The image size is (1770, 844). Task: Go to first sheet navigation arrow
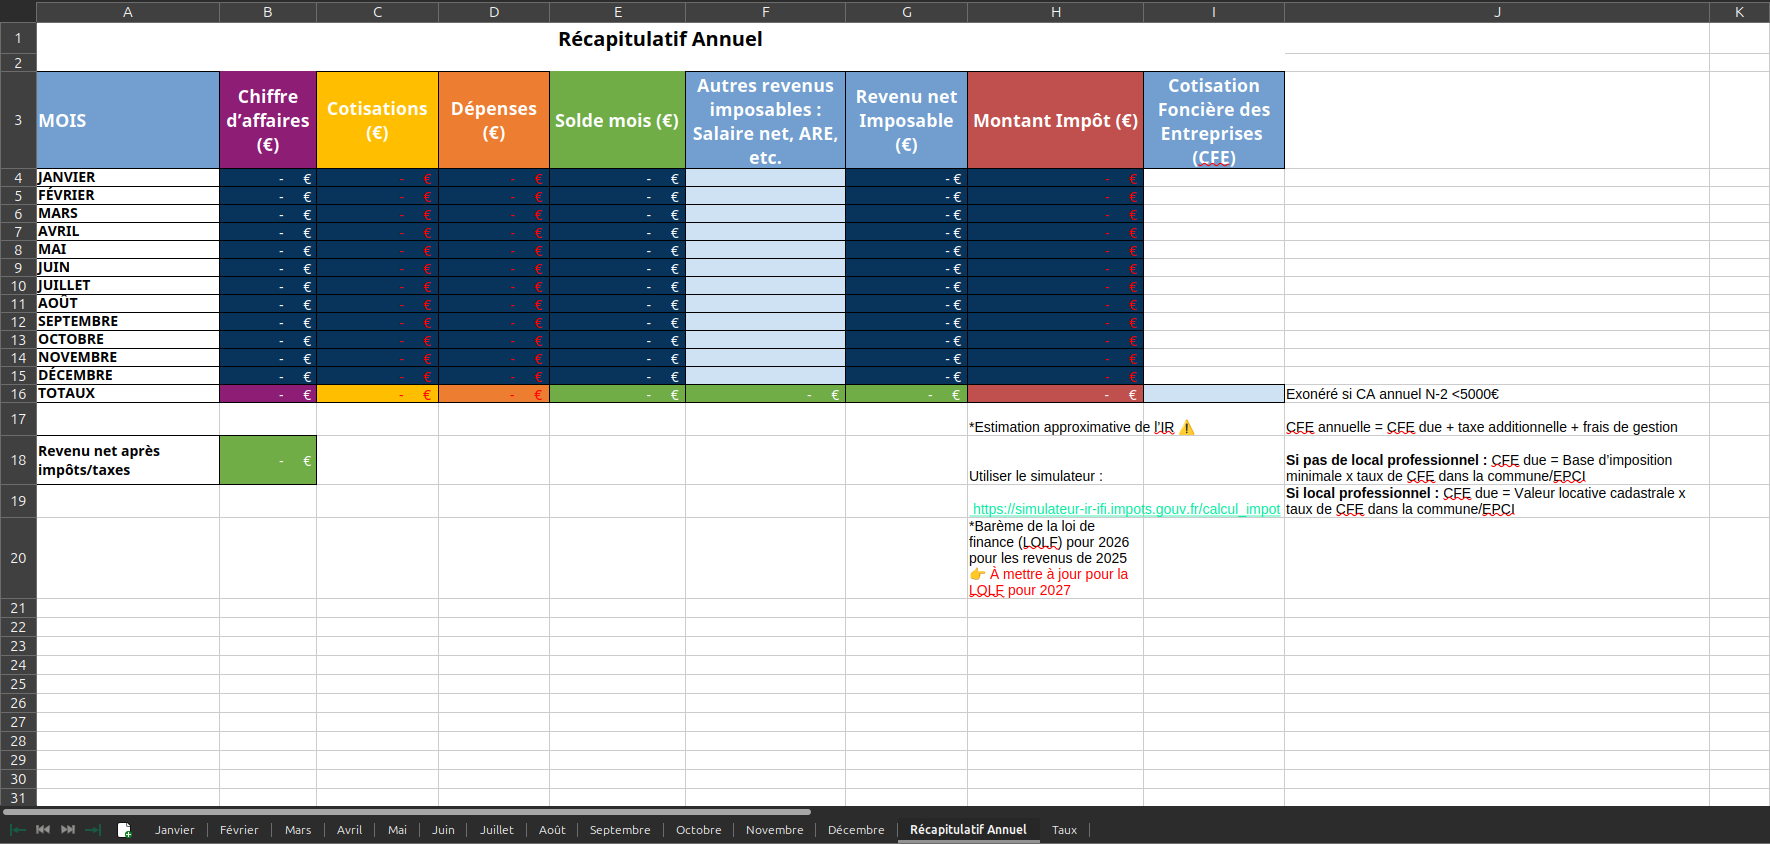(18, 830)
